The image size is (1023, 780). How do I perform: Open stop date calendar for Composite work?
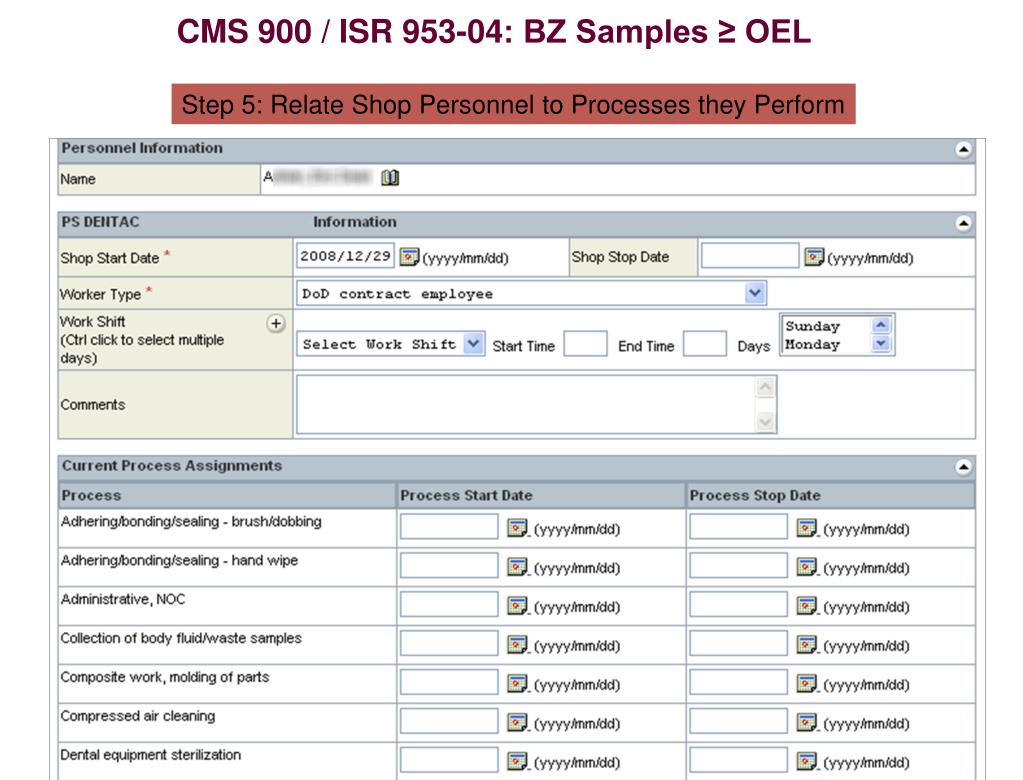click(806, 683)
